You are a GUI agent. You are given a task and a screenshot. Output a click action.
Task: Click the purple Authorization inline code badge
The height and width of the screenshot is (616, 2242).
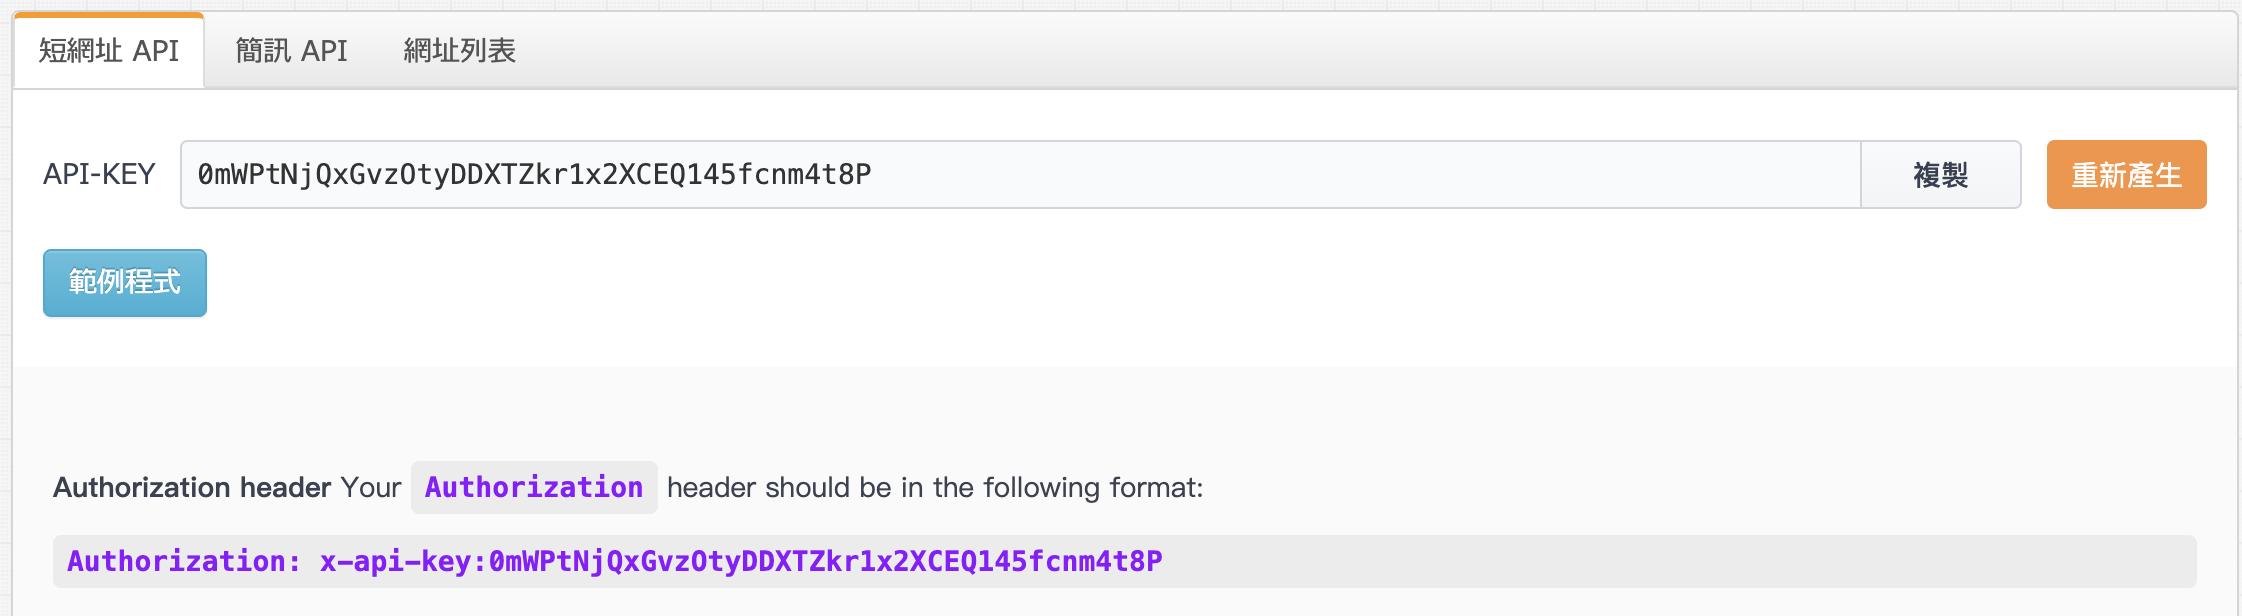(534, 488)
